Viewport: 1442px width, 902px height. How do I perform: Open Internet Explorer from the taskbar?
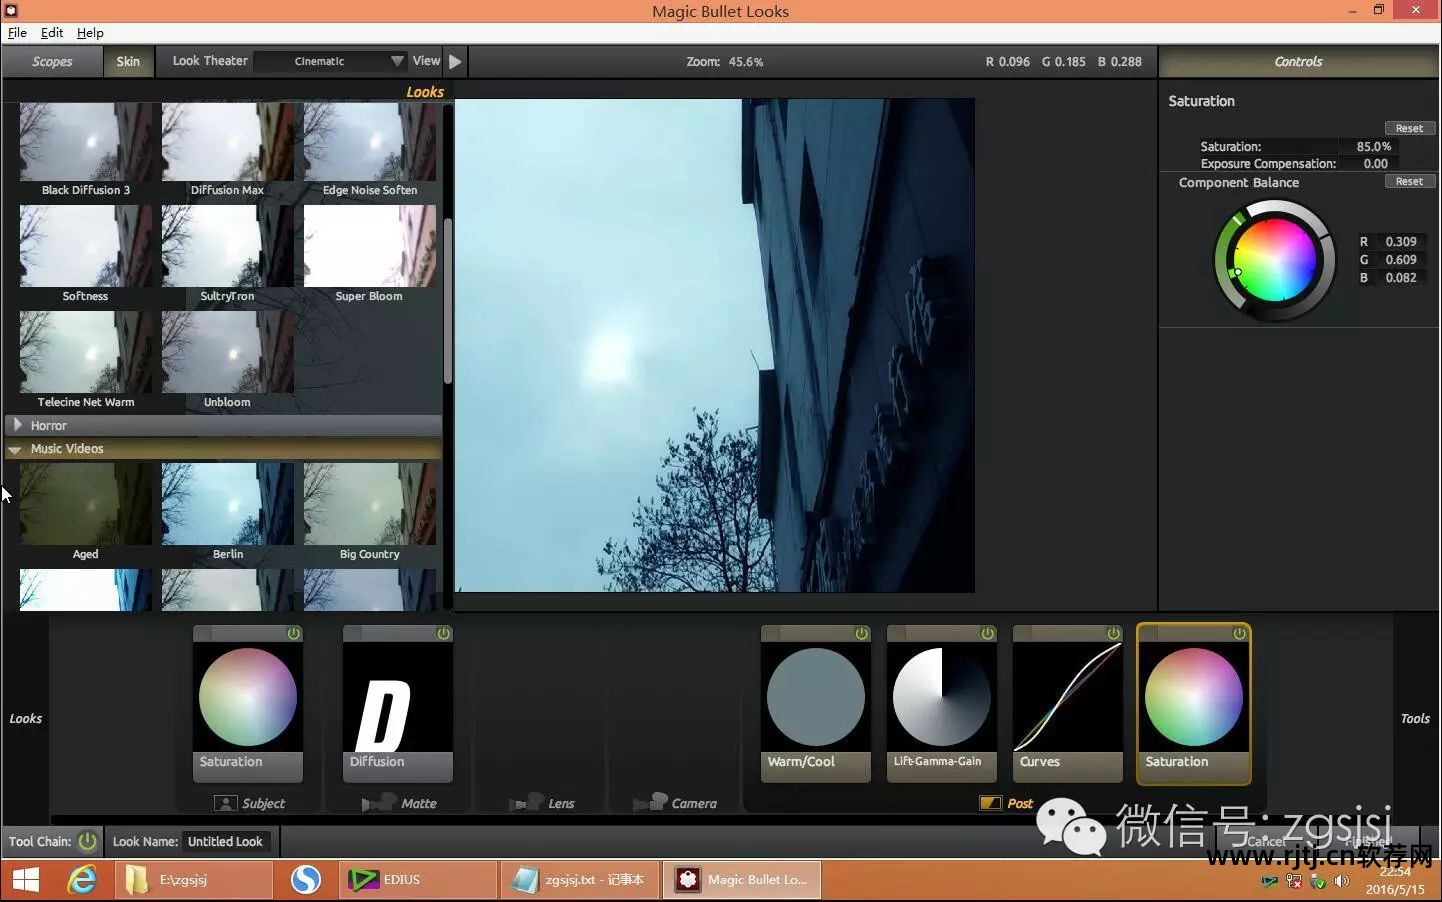tap(82, 880)
